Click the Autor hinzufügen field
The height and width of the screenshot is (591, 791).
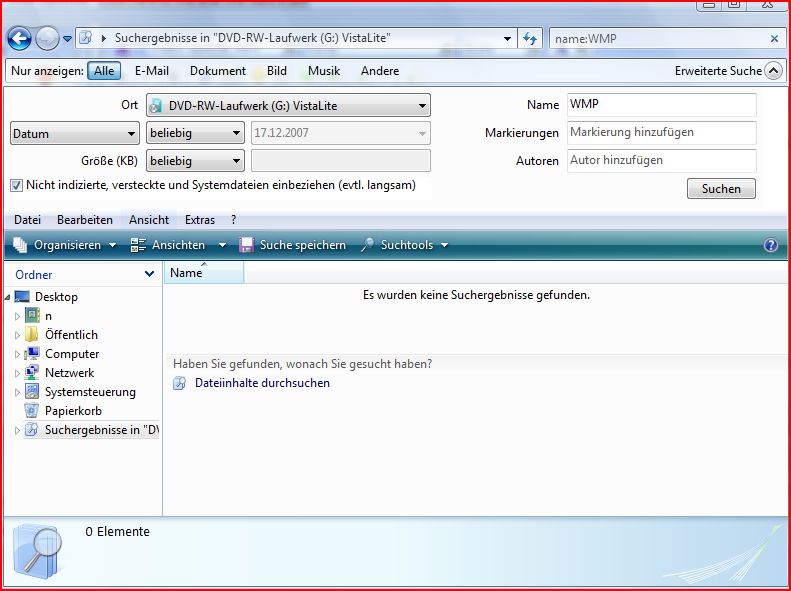pos(661,160)
